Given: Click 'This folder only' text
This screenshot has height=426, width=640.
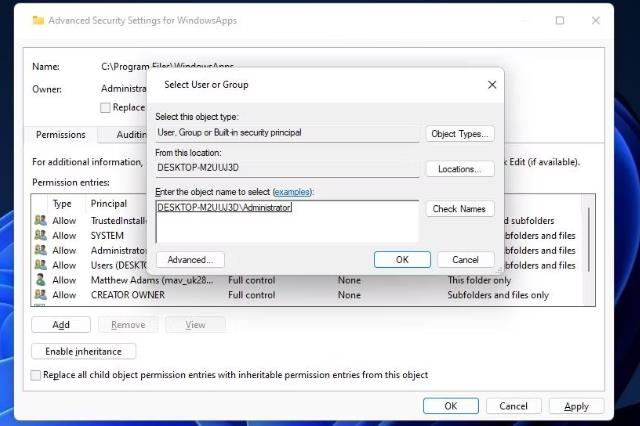Looking at the screenshot, I should click(479, 280).
